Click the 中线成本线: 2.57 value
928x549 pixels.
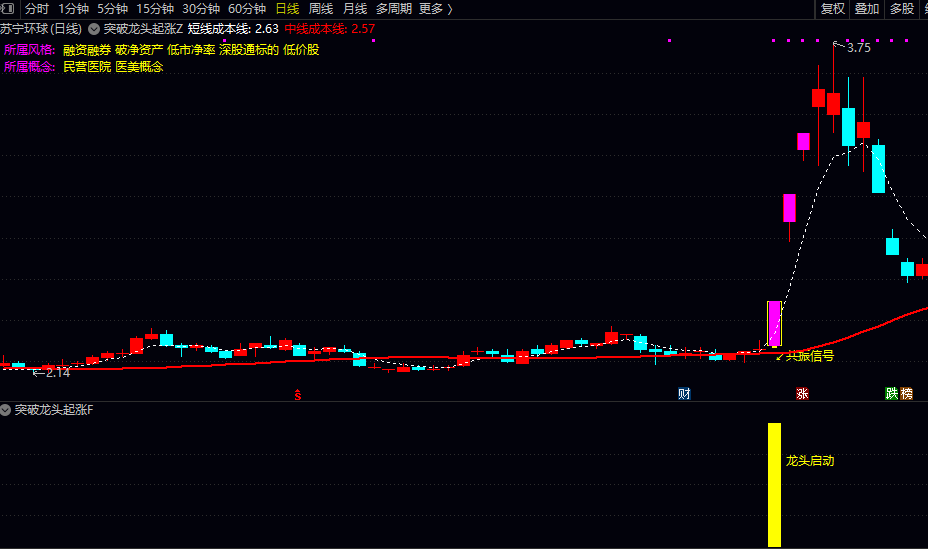pos(330,28)
